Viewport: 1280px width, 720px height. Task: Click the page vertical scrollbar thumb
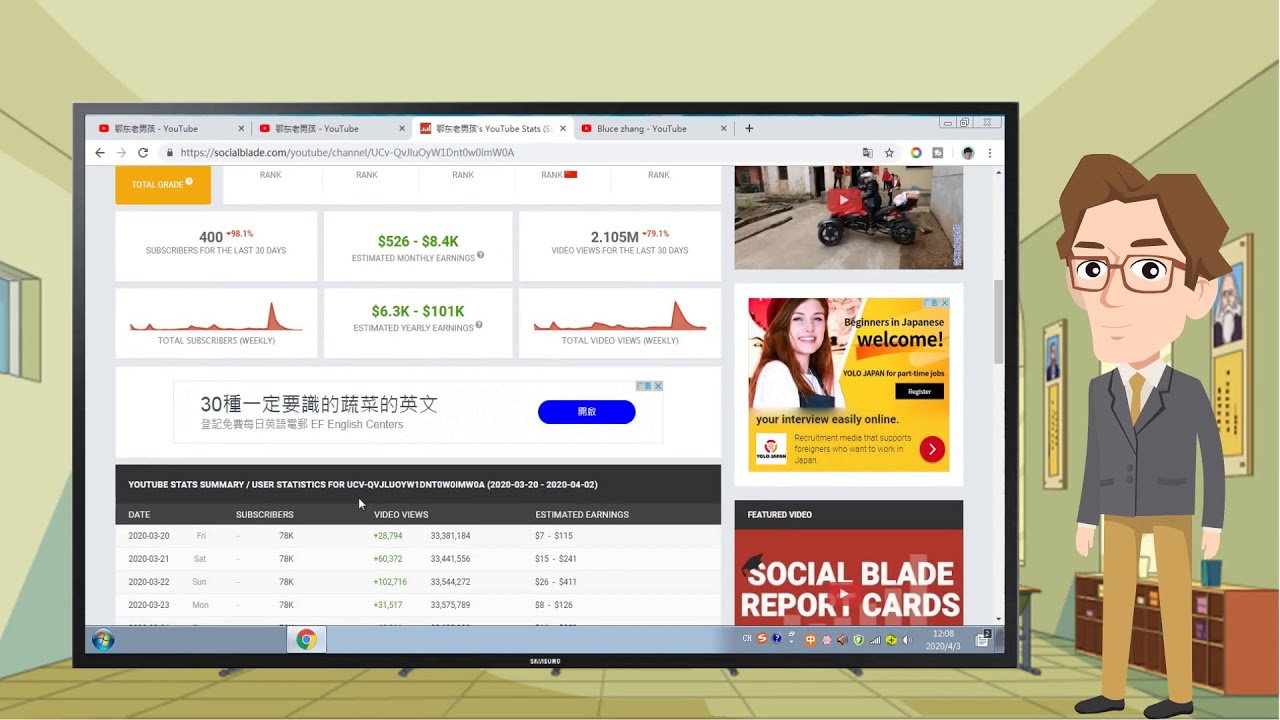998,322
